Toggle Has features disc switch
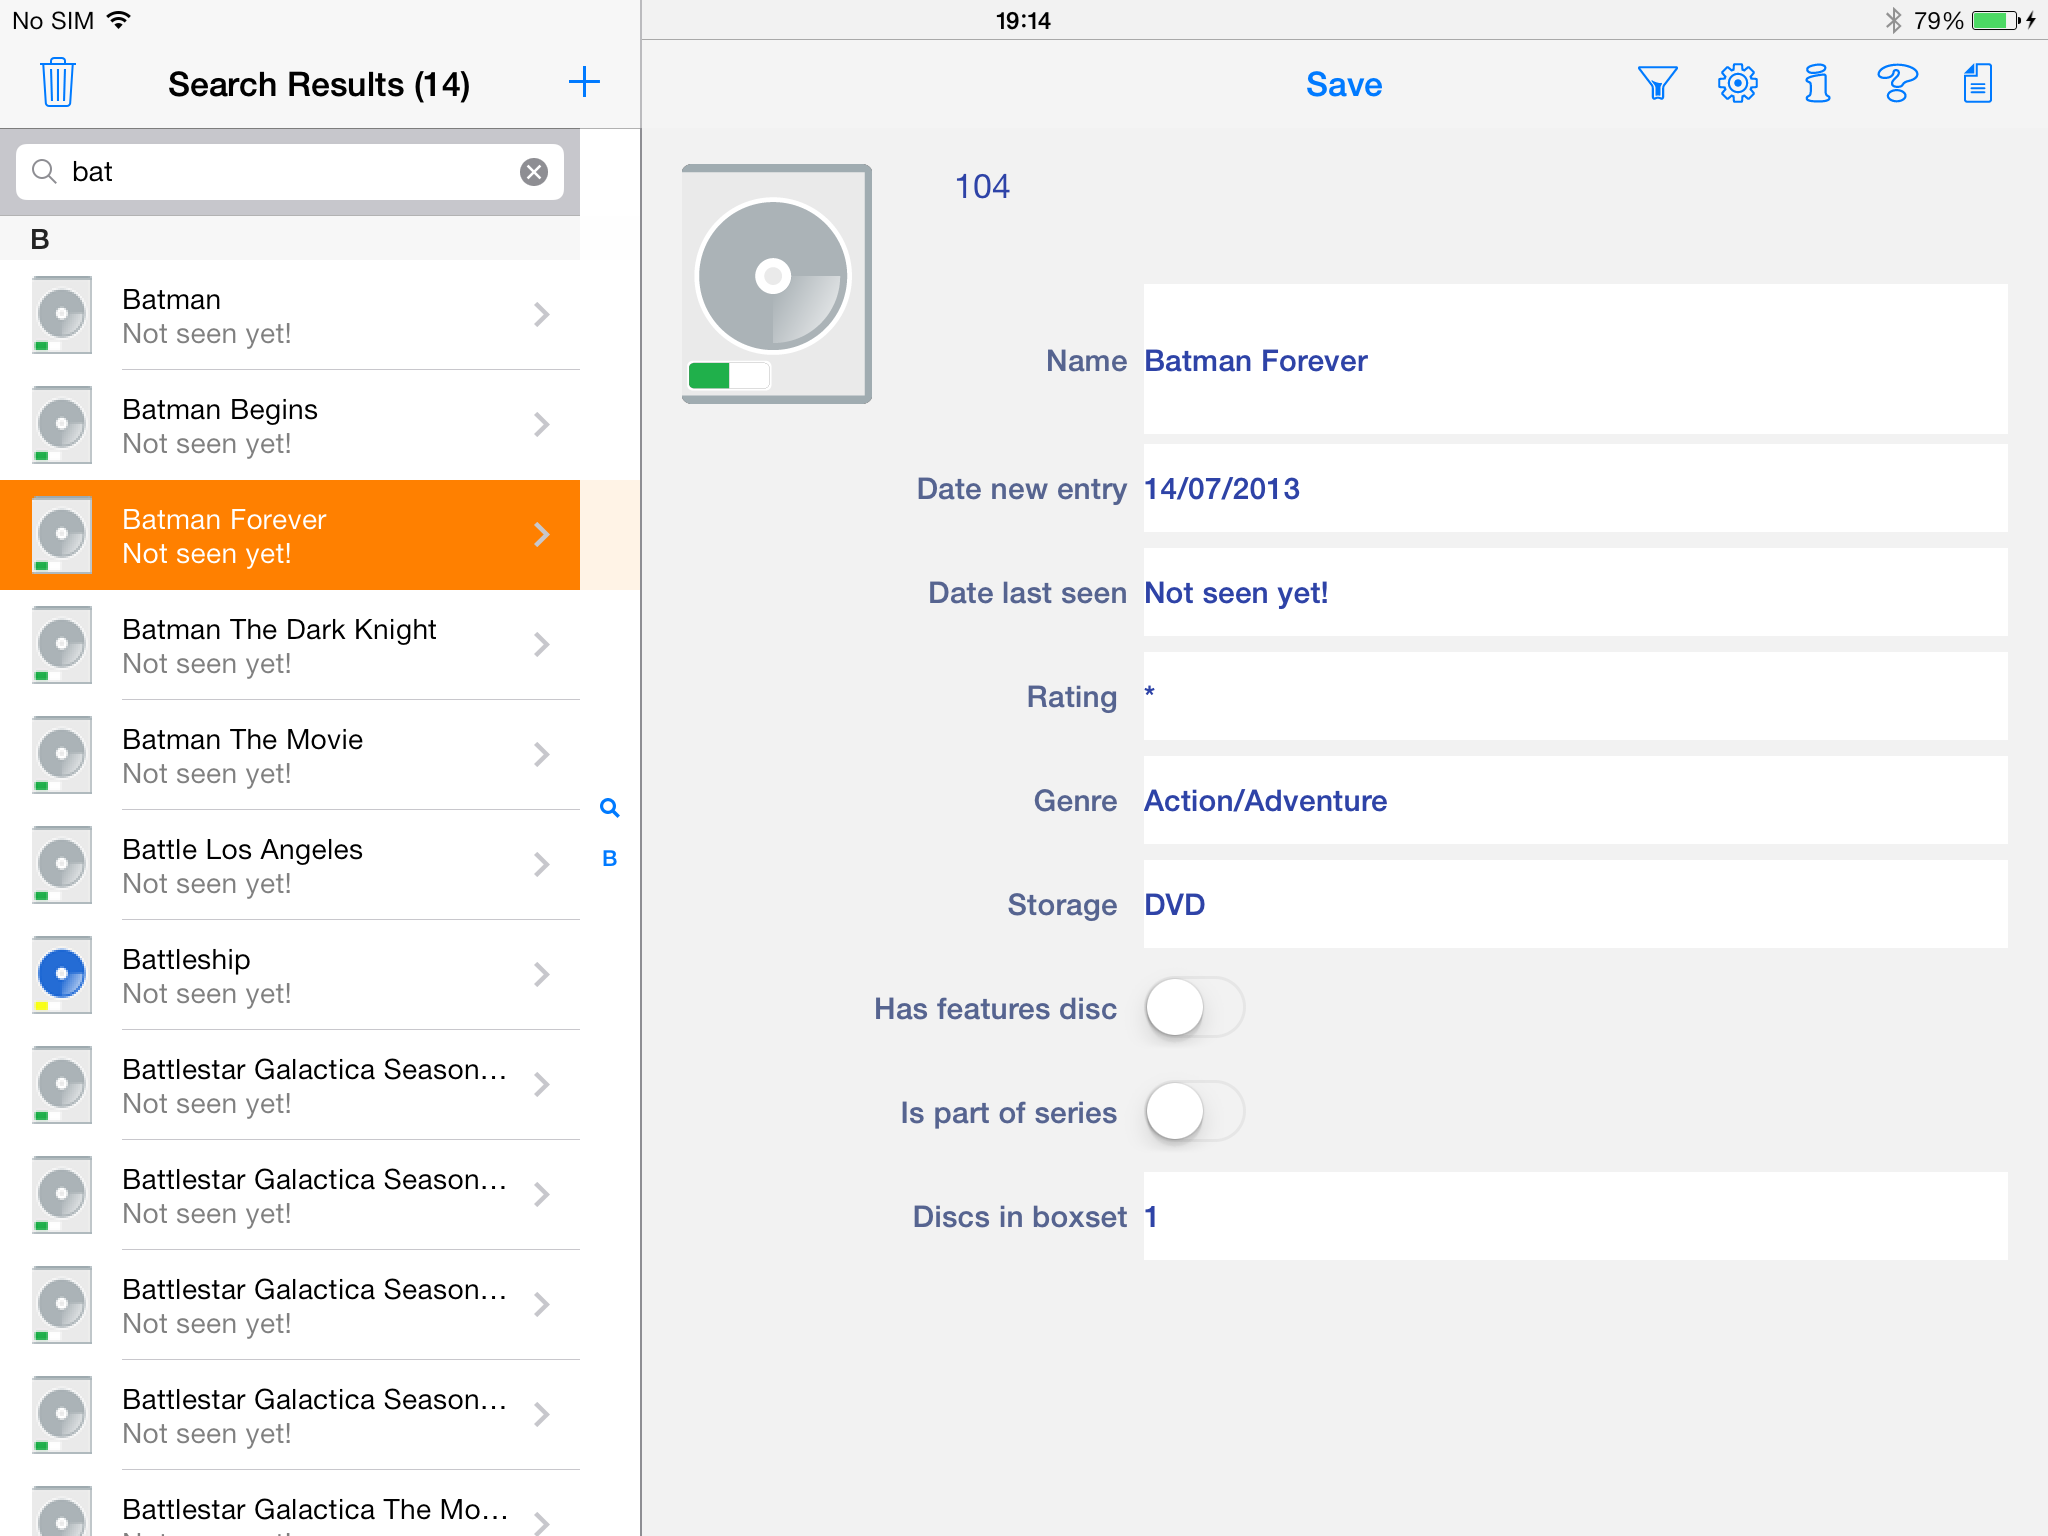Screen dimensions: 2048x1536 (1194, 1008)
